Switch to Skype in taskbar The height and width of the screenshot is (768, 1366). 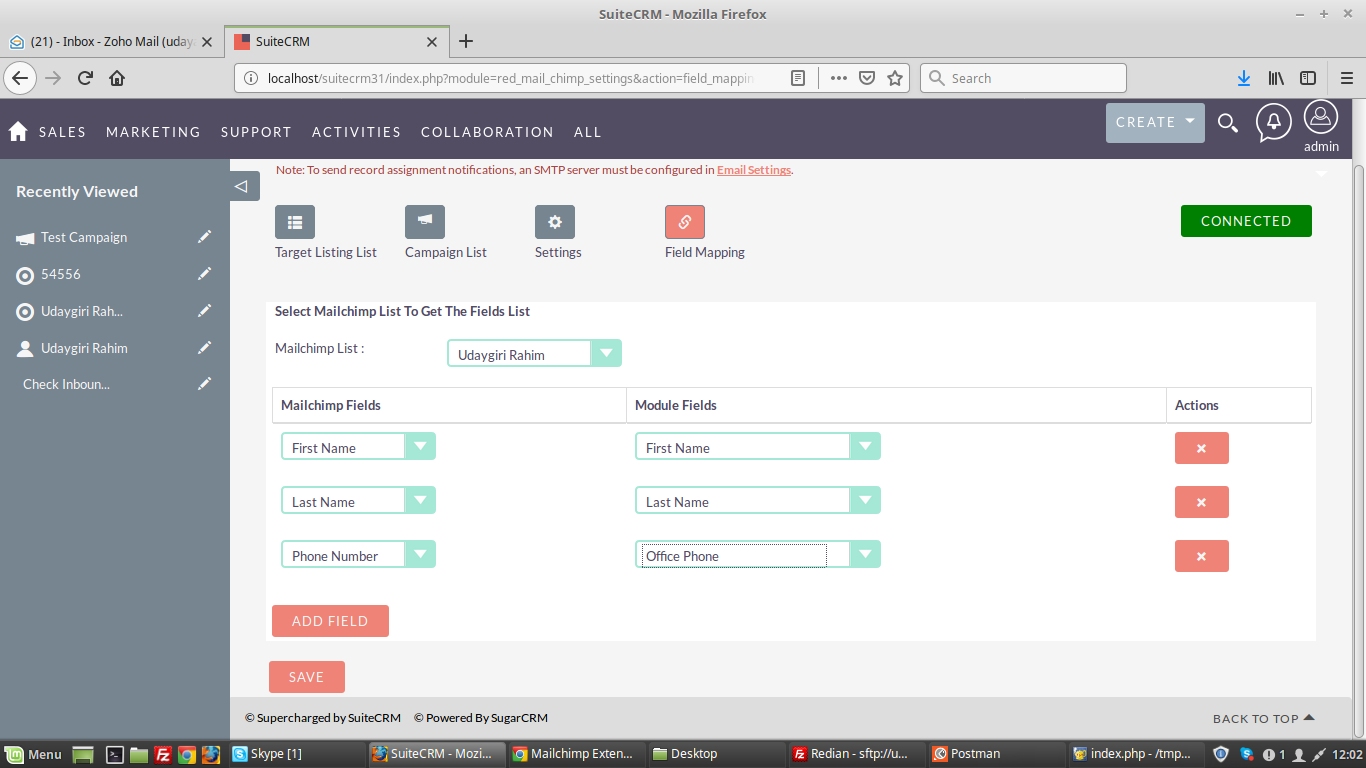coord(296,754)
